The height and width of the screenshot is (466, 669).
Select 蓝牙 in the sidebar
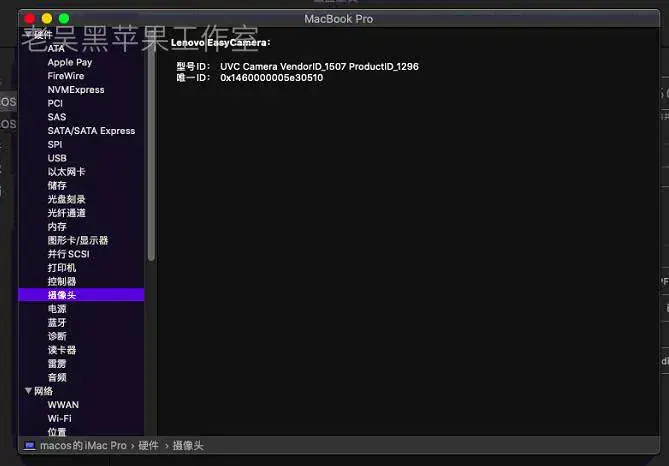point(57,323)
